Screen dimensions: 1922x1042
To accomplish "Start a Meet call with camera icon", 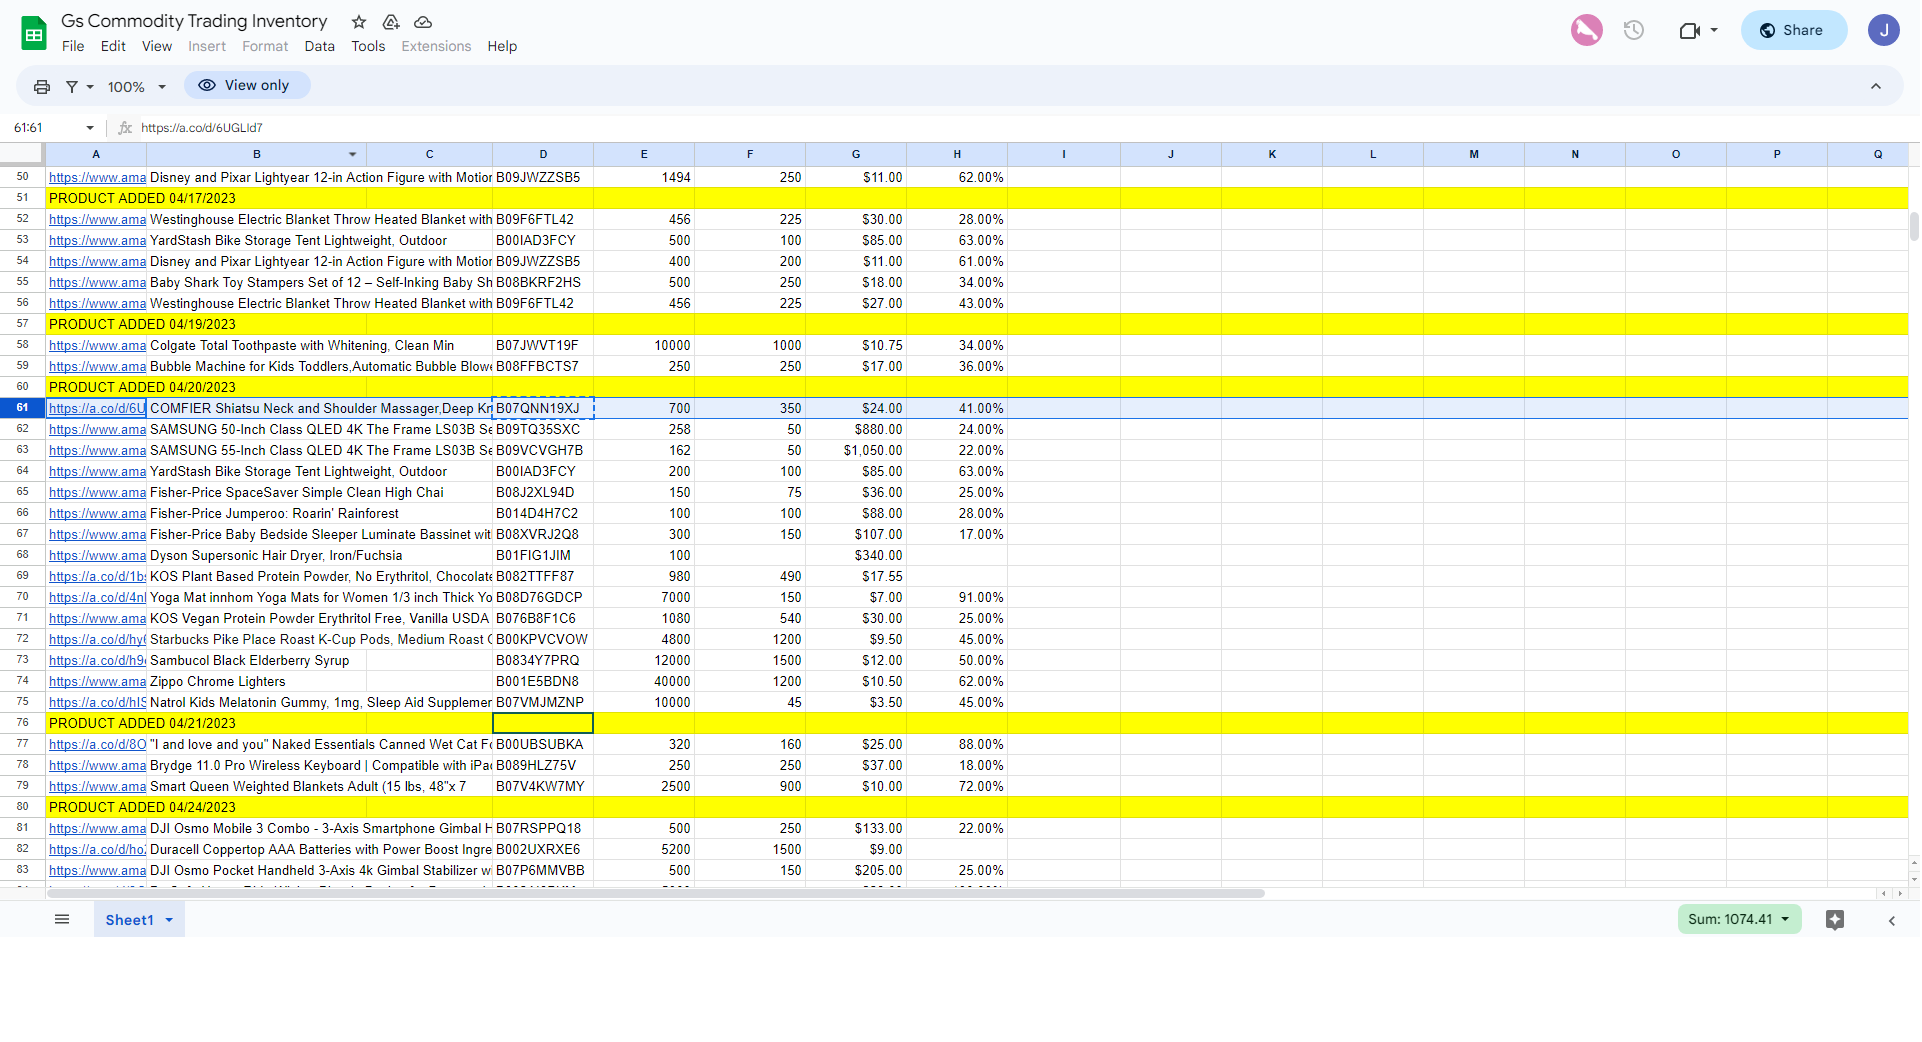I will [1690, 30].
